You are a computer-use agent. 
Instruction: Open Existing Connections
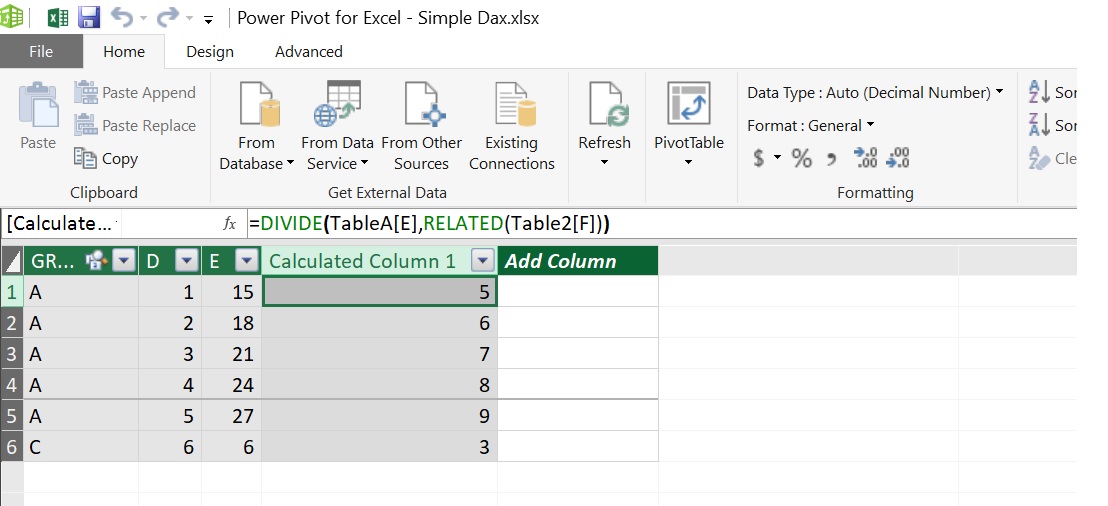[x=512, y=126]
